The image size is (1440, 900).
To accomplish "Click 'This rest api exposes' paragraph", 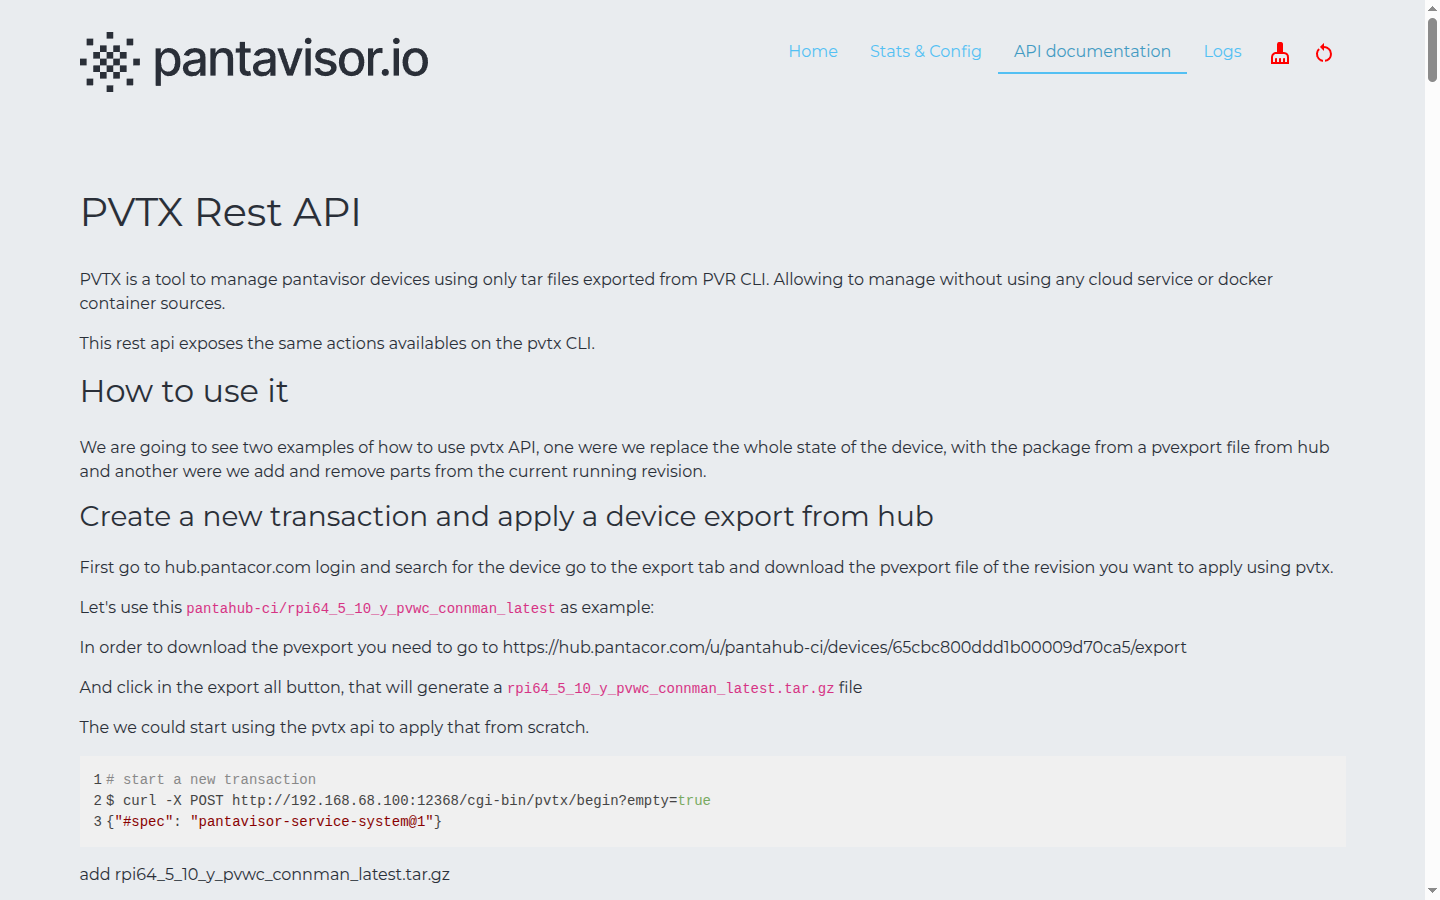I will [337, 343].
